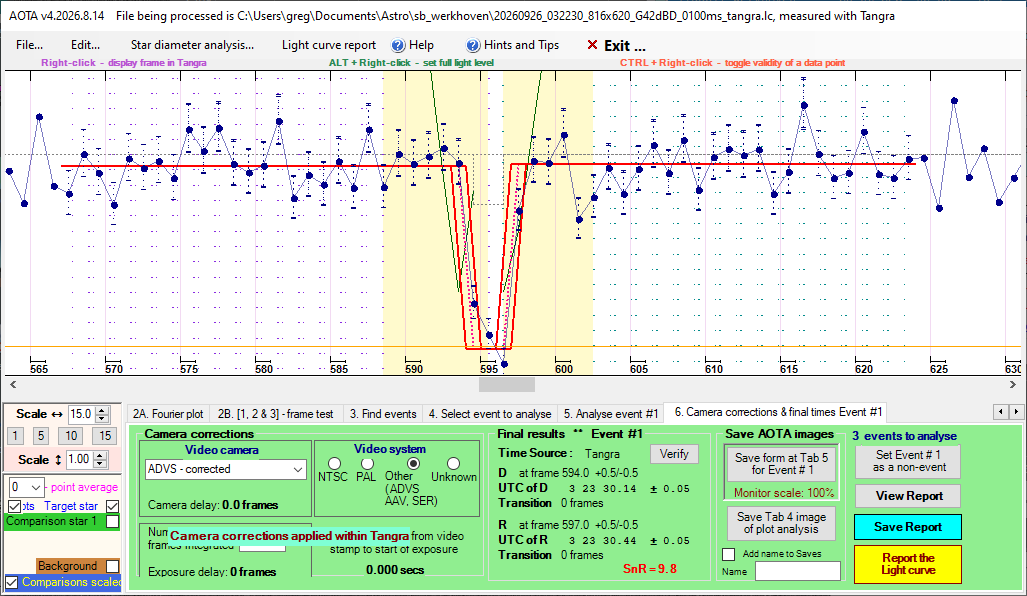Click the View Report button

pos(908,496)
